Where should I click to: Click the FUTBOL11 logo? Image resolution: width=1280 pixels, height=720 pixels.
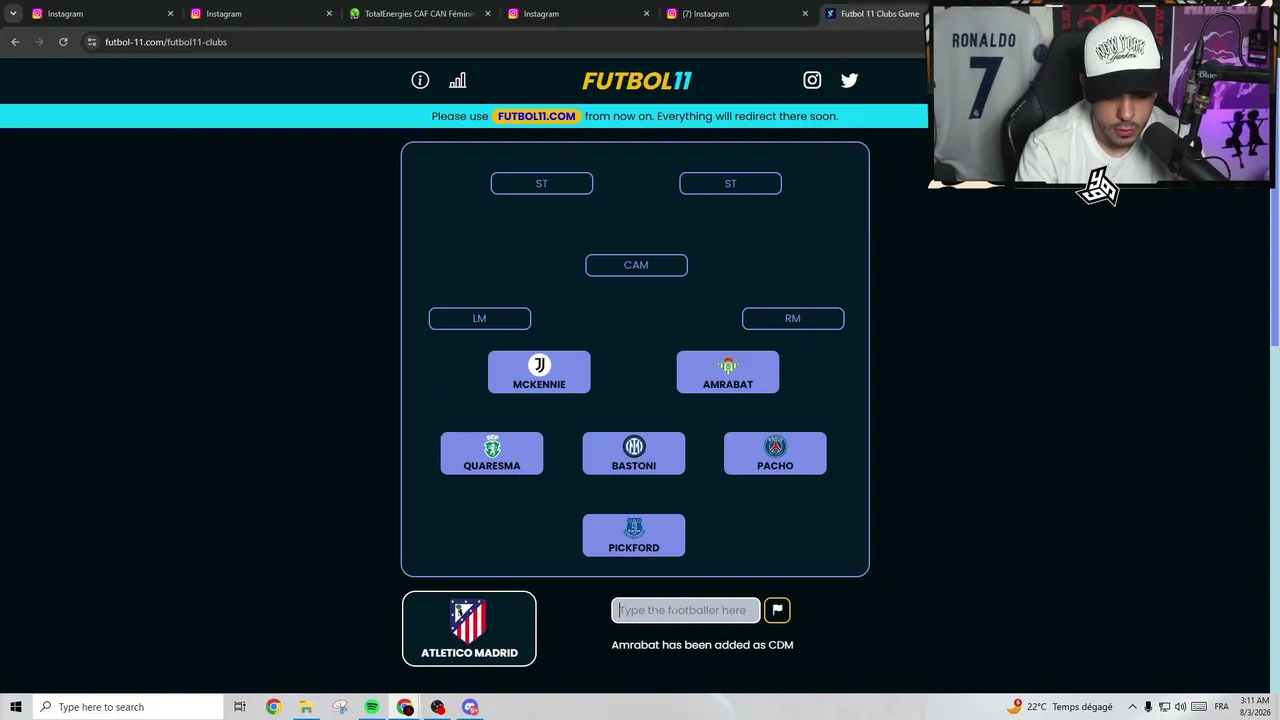637,81
